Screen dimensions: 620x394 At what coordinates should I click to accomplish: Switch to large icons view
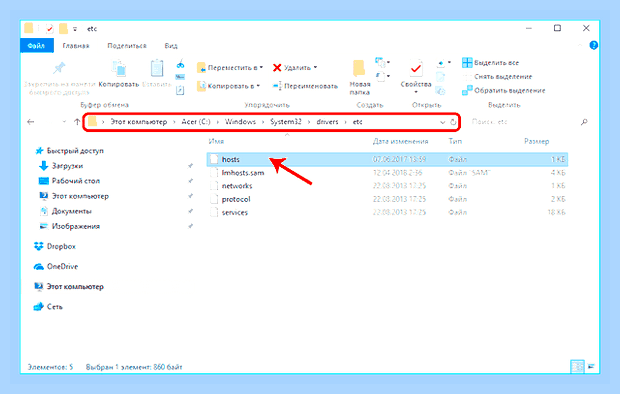click(x=591, y=367)
